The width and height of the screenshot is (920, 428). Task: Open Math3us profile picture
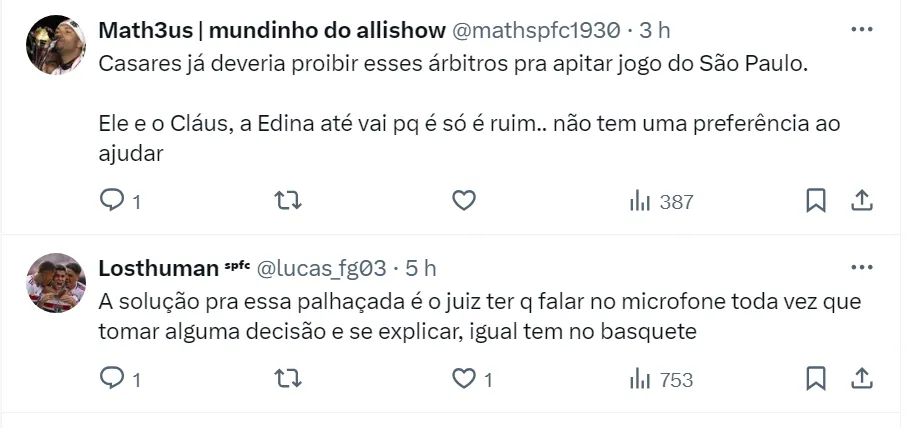(55, 45)
